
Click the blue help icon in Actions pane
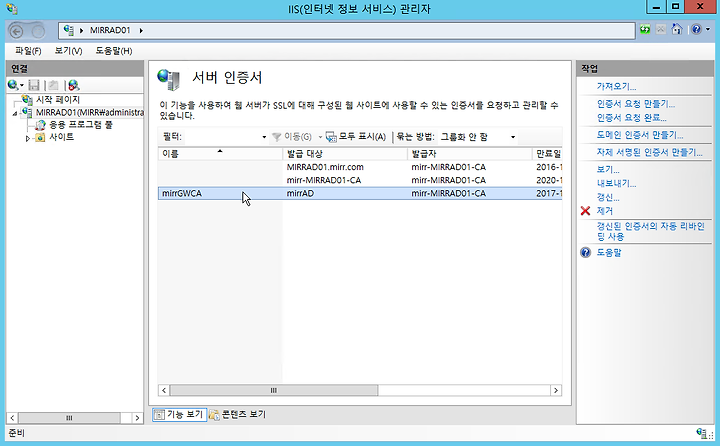coord(585,252)
